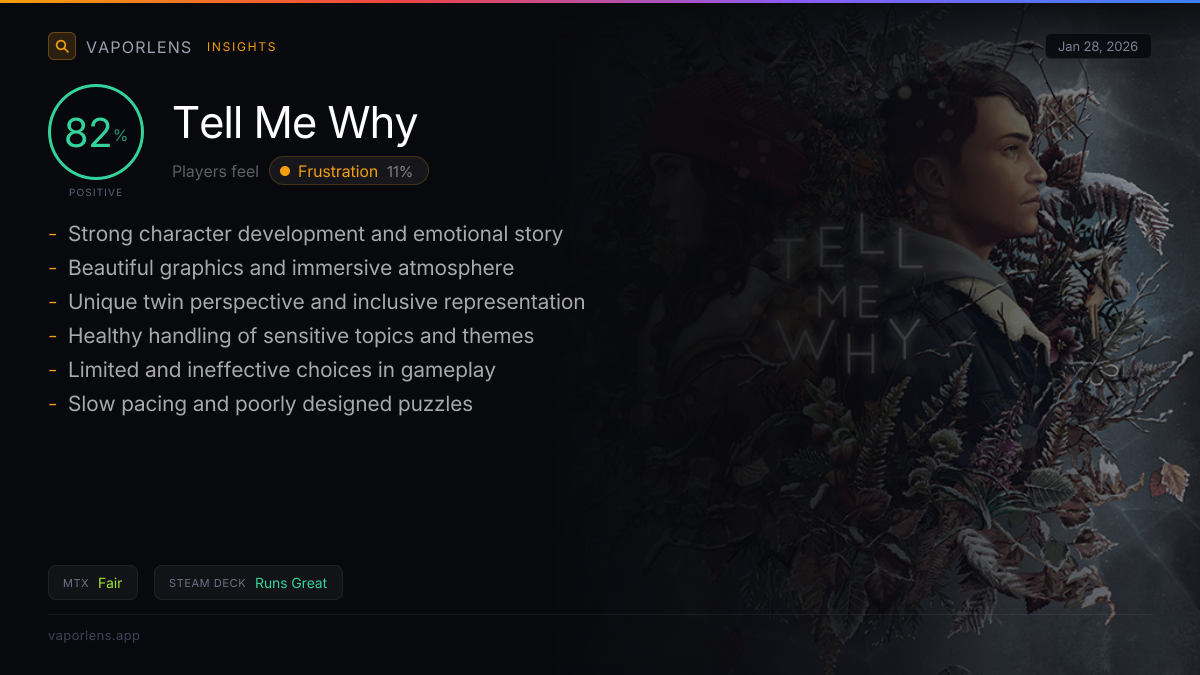Select 'Strong character development and emotional story' point
This screenshot has width=1200, height=675.
click(315, 234)
